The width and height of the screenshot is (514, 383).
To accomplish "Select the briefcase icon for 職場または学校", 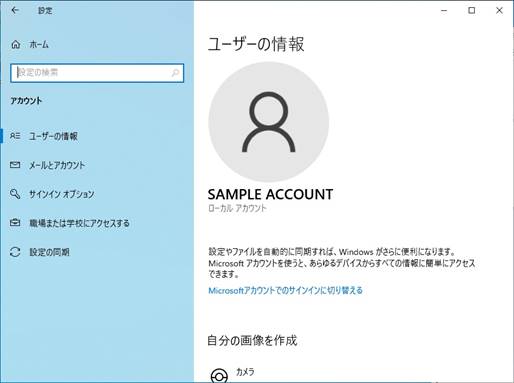I will coord(15,223).
